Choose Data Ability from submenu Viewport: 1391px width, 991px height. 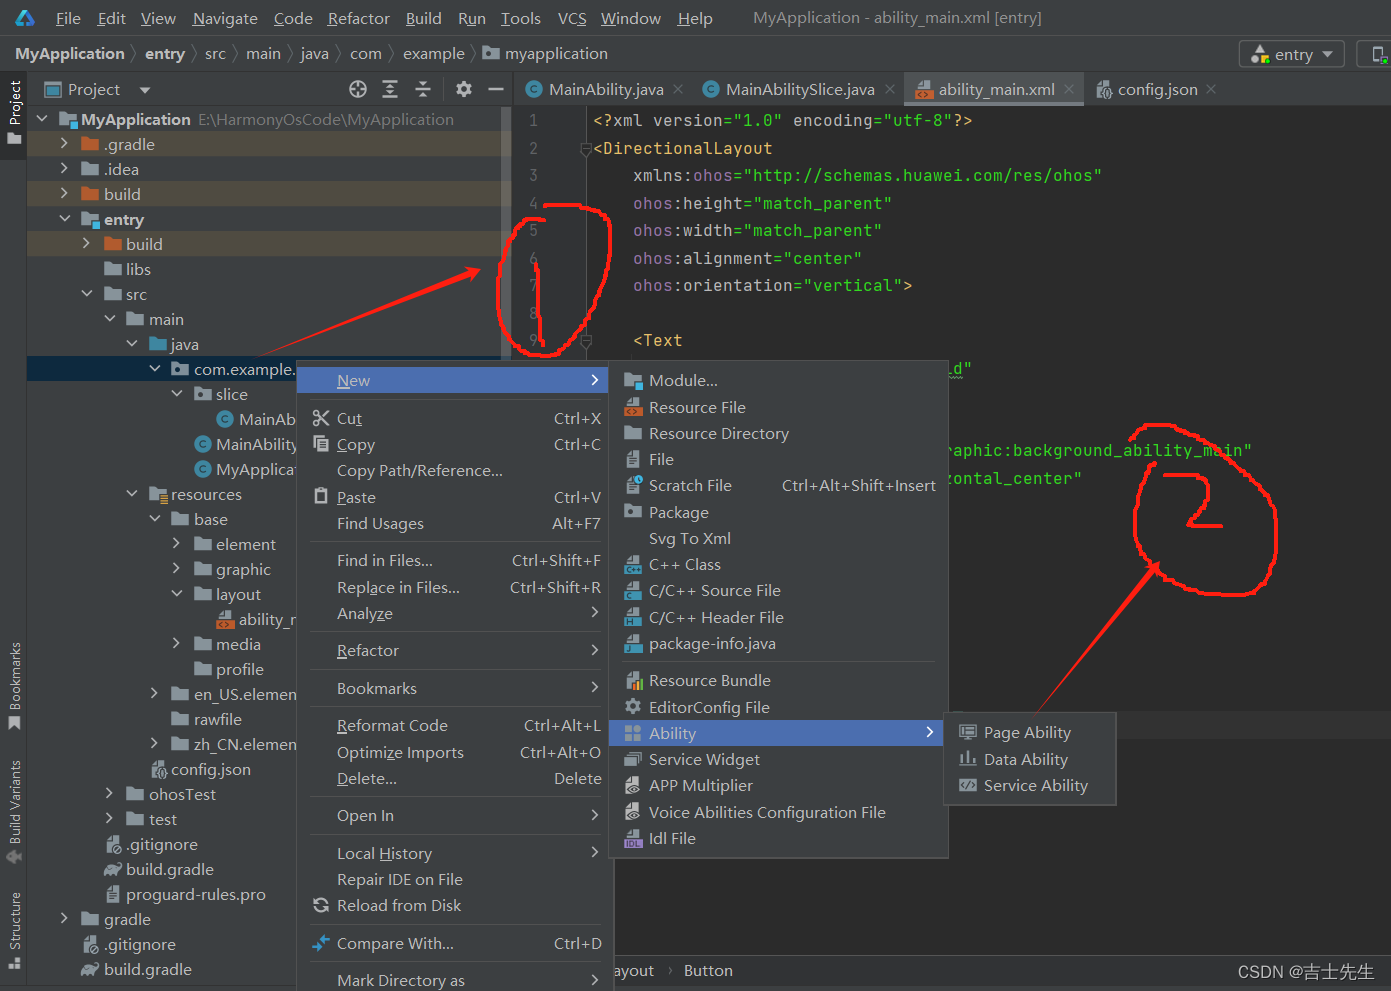[x=1029, y=759]
